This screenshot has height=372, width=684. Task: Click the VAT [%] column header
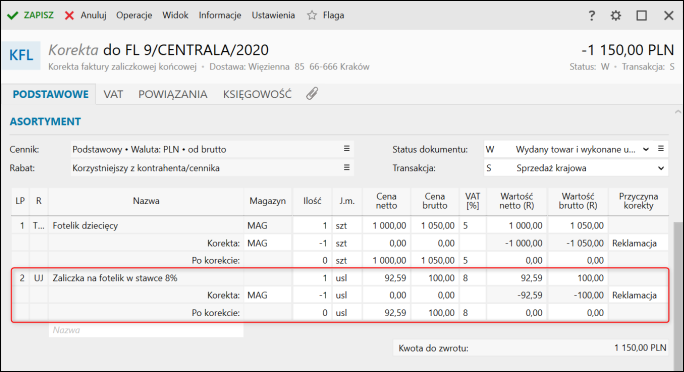pyautogui.click(x=472, y=201)
